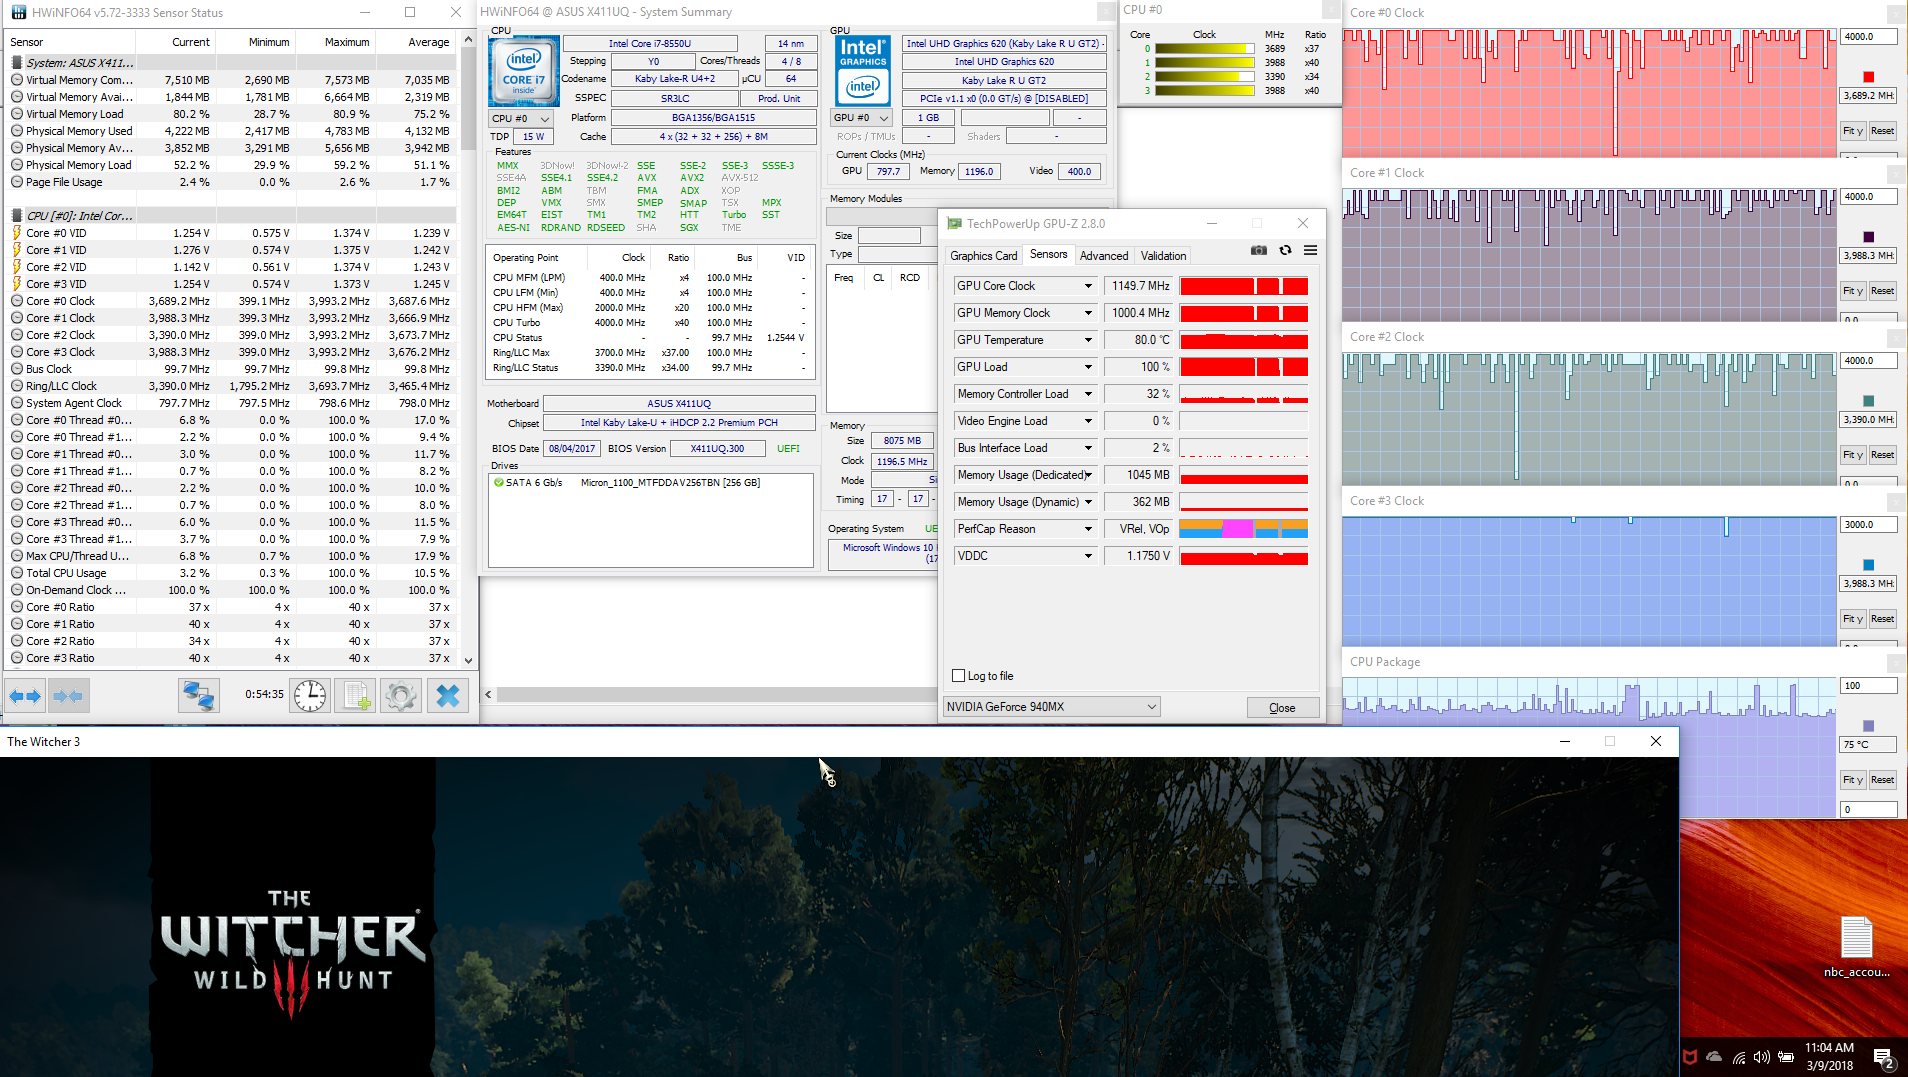
Task: Select the nbc_accou file icon on desktop
Action: 1856,947
